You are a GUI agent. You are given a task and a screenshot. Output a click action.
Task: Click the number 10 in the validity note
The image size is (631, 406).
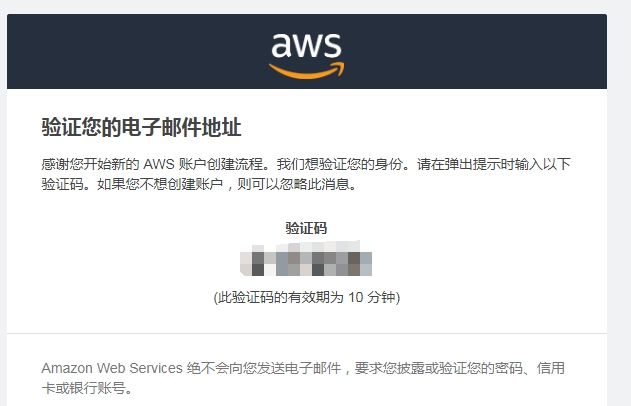[356, 297]
